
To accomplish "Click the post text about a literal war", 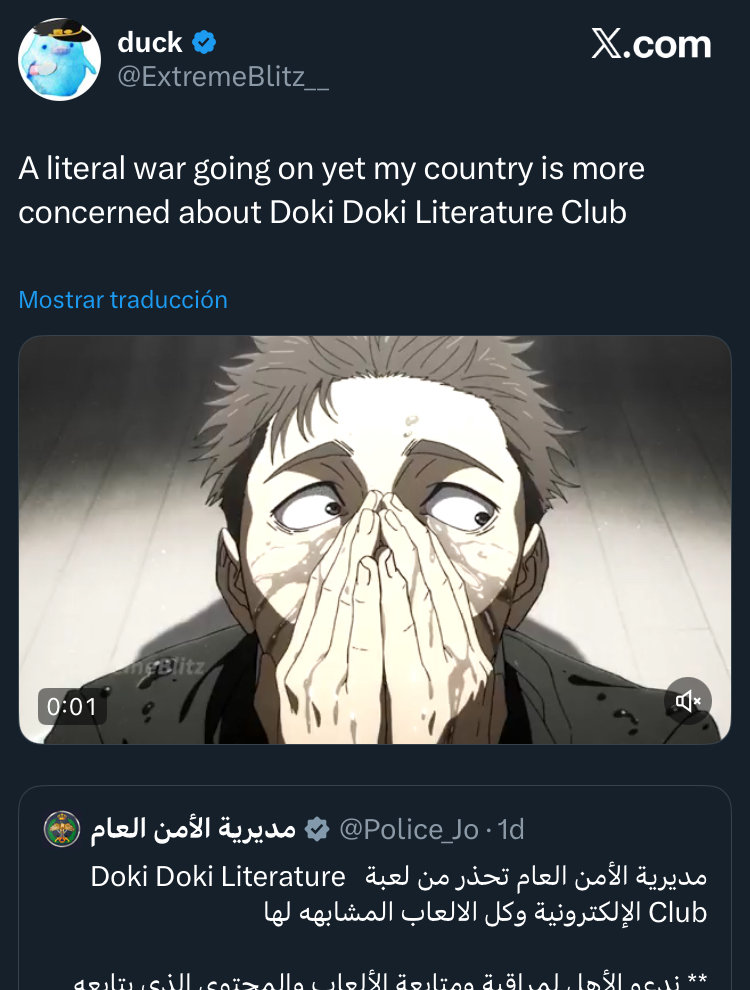I will [331, 190].
